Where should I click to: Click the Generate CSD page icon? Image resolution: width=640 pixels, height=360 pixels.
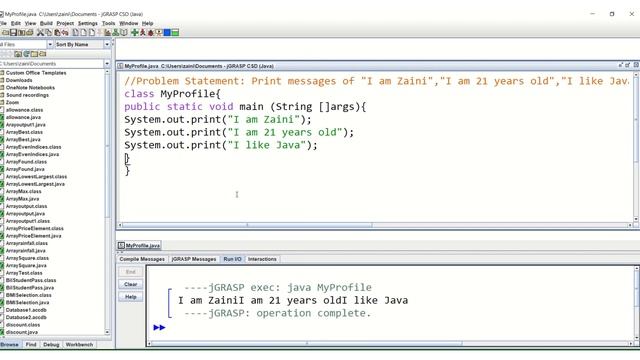pyautogui.click(x=76, y=33)
